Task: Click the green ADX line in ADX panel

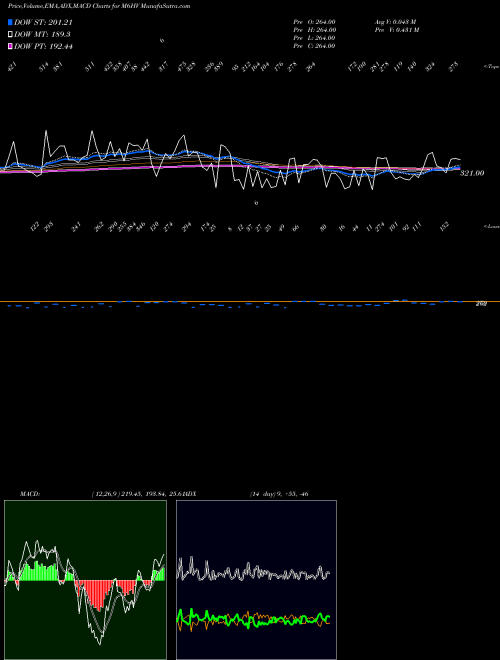Action: click(x=253, y=619)
